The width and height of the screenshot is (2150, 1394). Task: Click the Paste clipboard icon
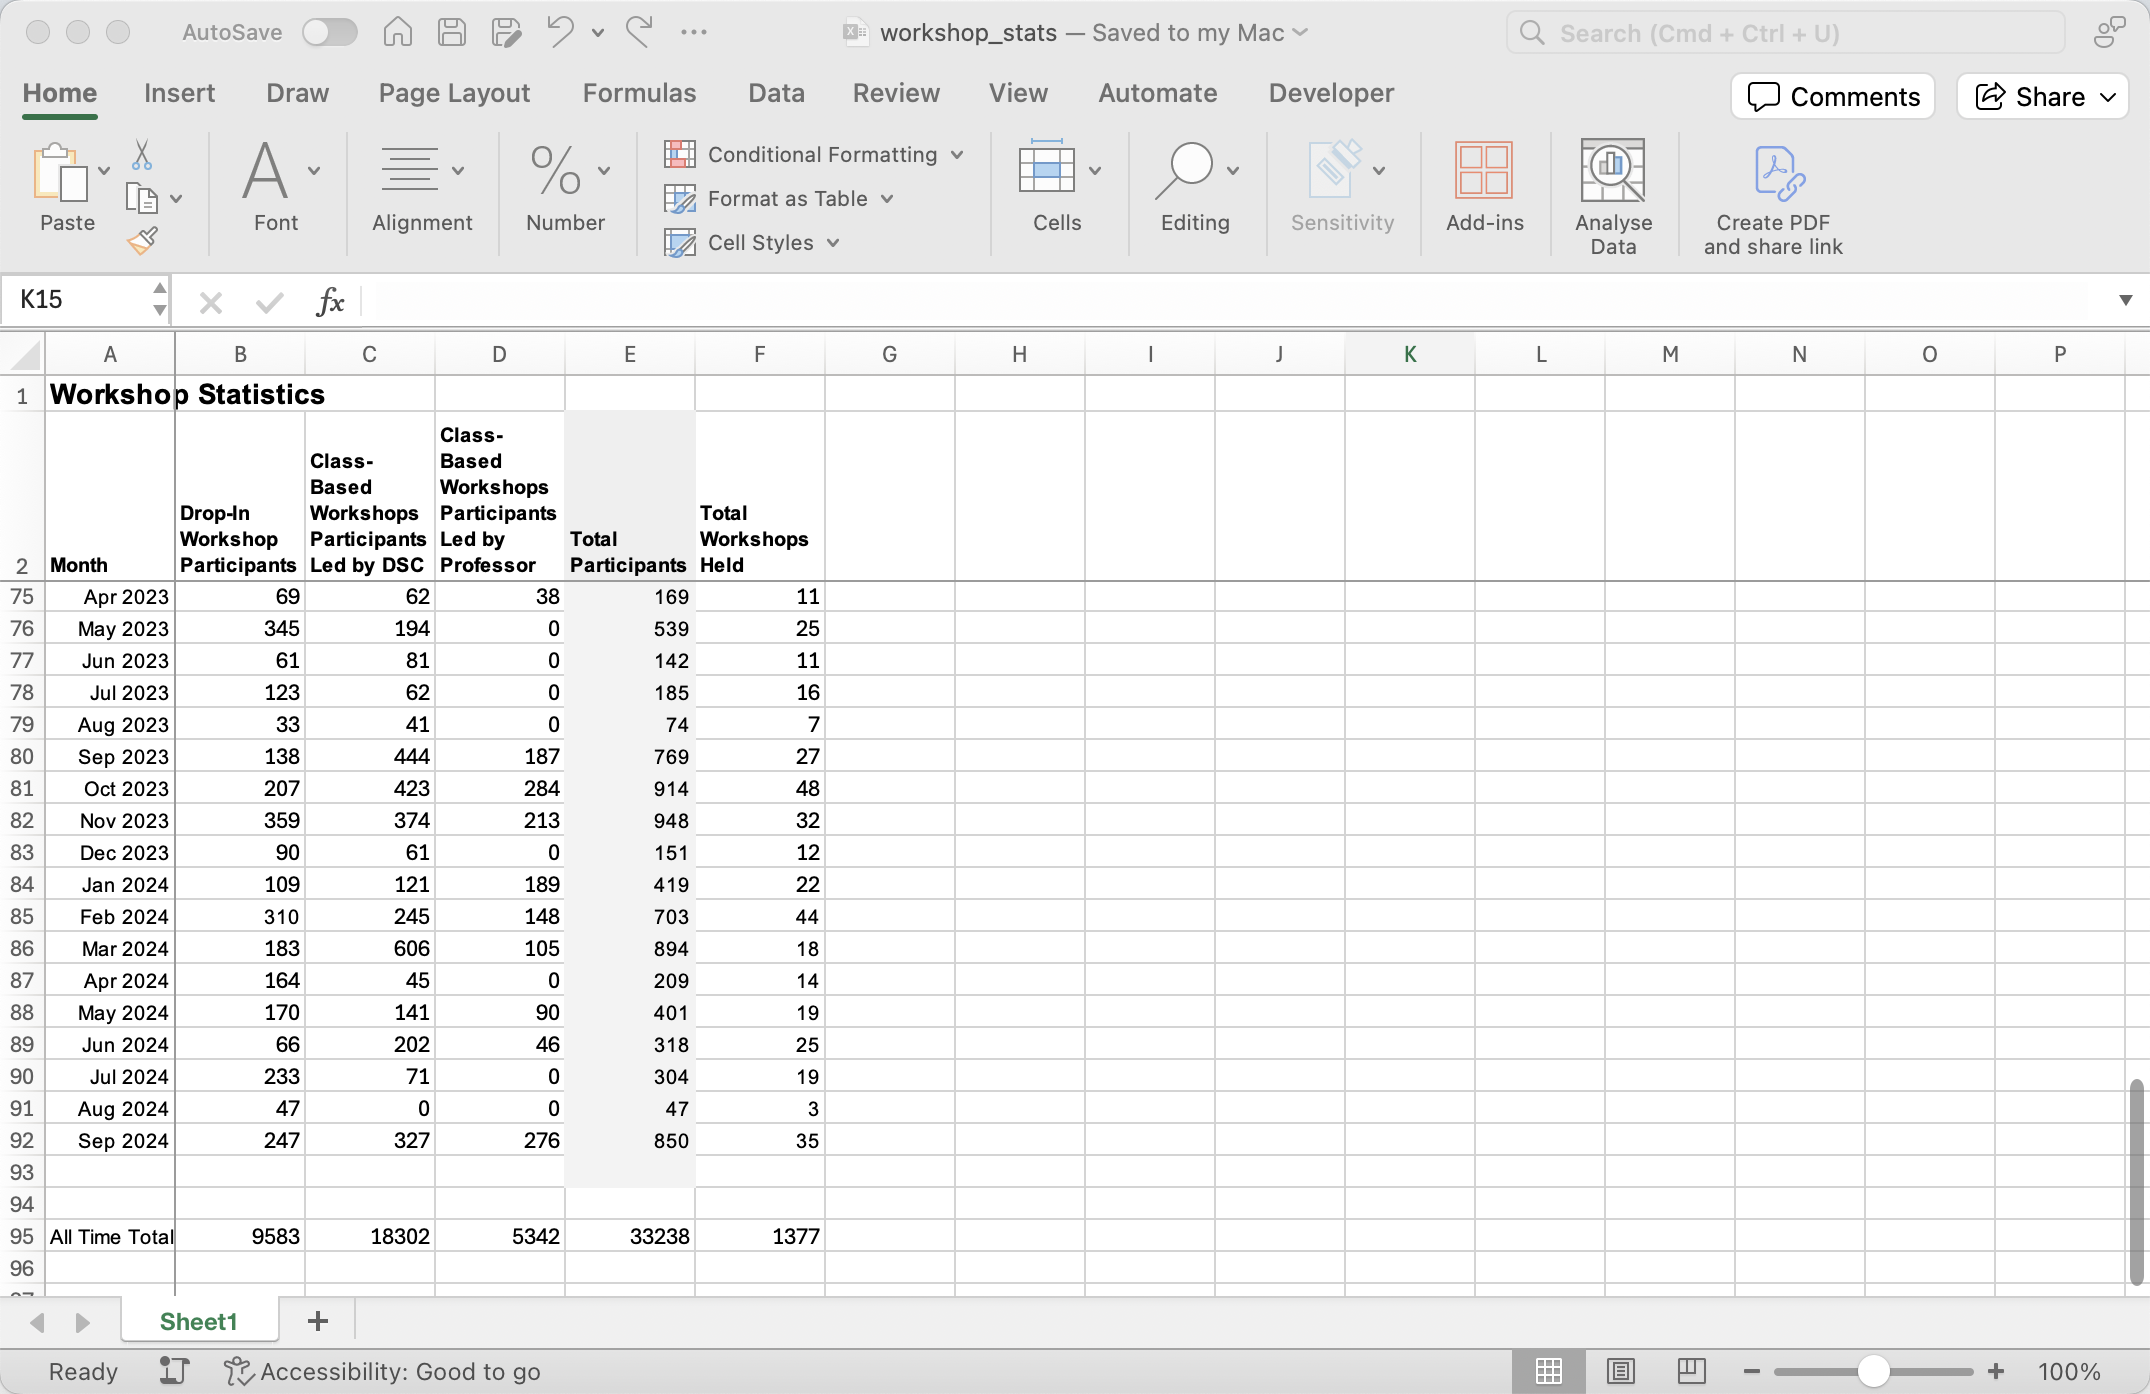pos(60,173)
